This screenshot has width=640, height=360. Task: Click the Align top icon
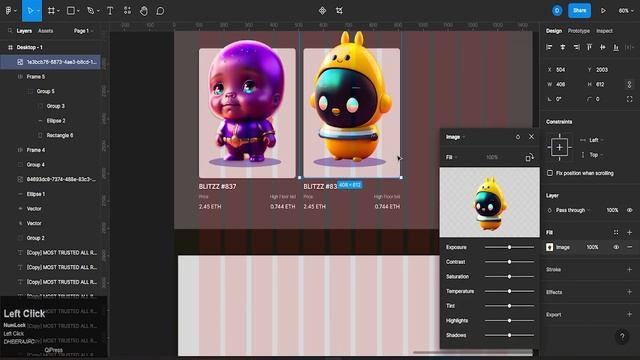coord(589,47)
